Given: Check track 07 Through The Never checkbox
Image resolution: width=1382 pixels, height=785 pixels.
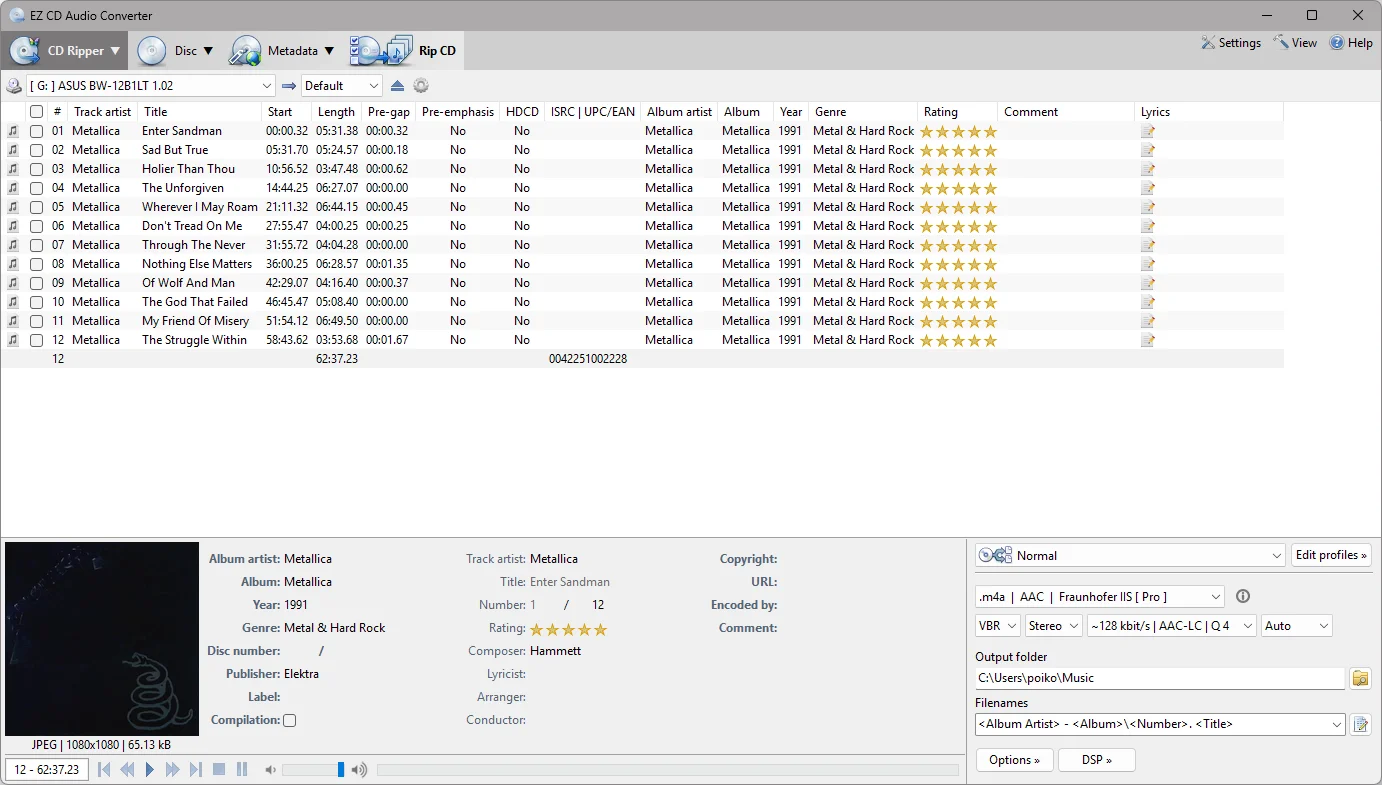Looking at the screenshot, I should [x=37, y=245].
